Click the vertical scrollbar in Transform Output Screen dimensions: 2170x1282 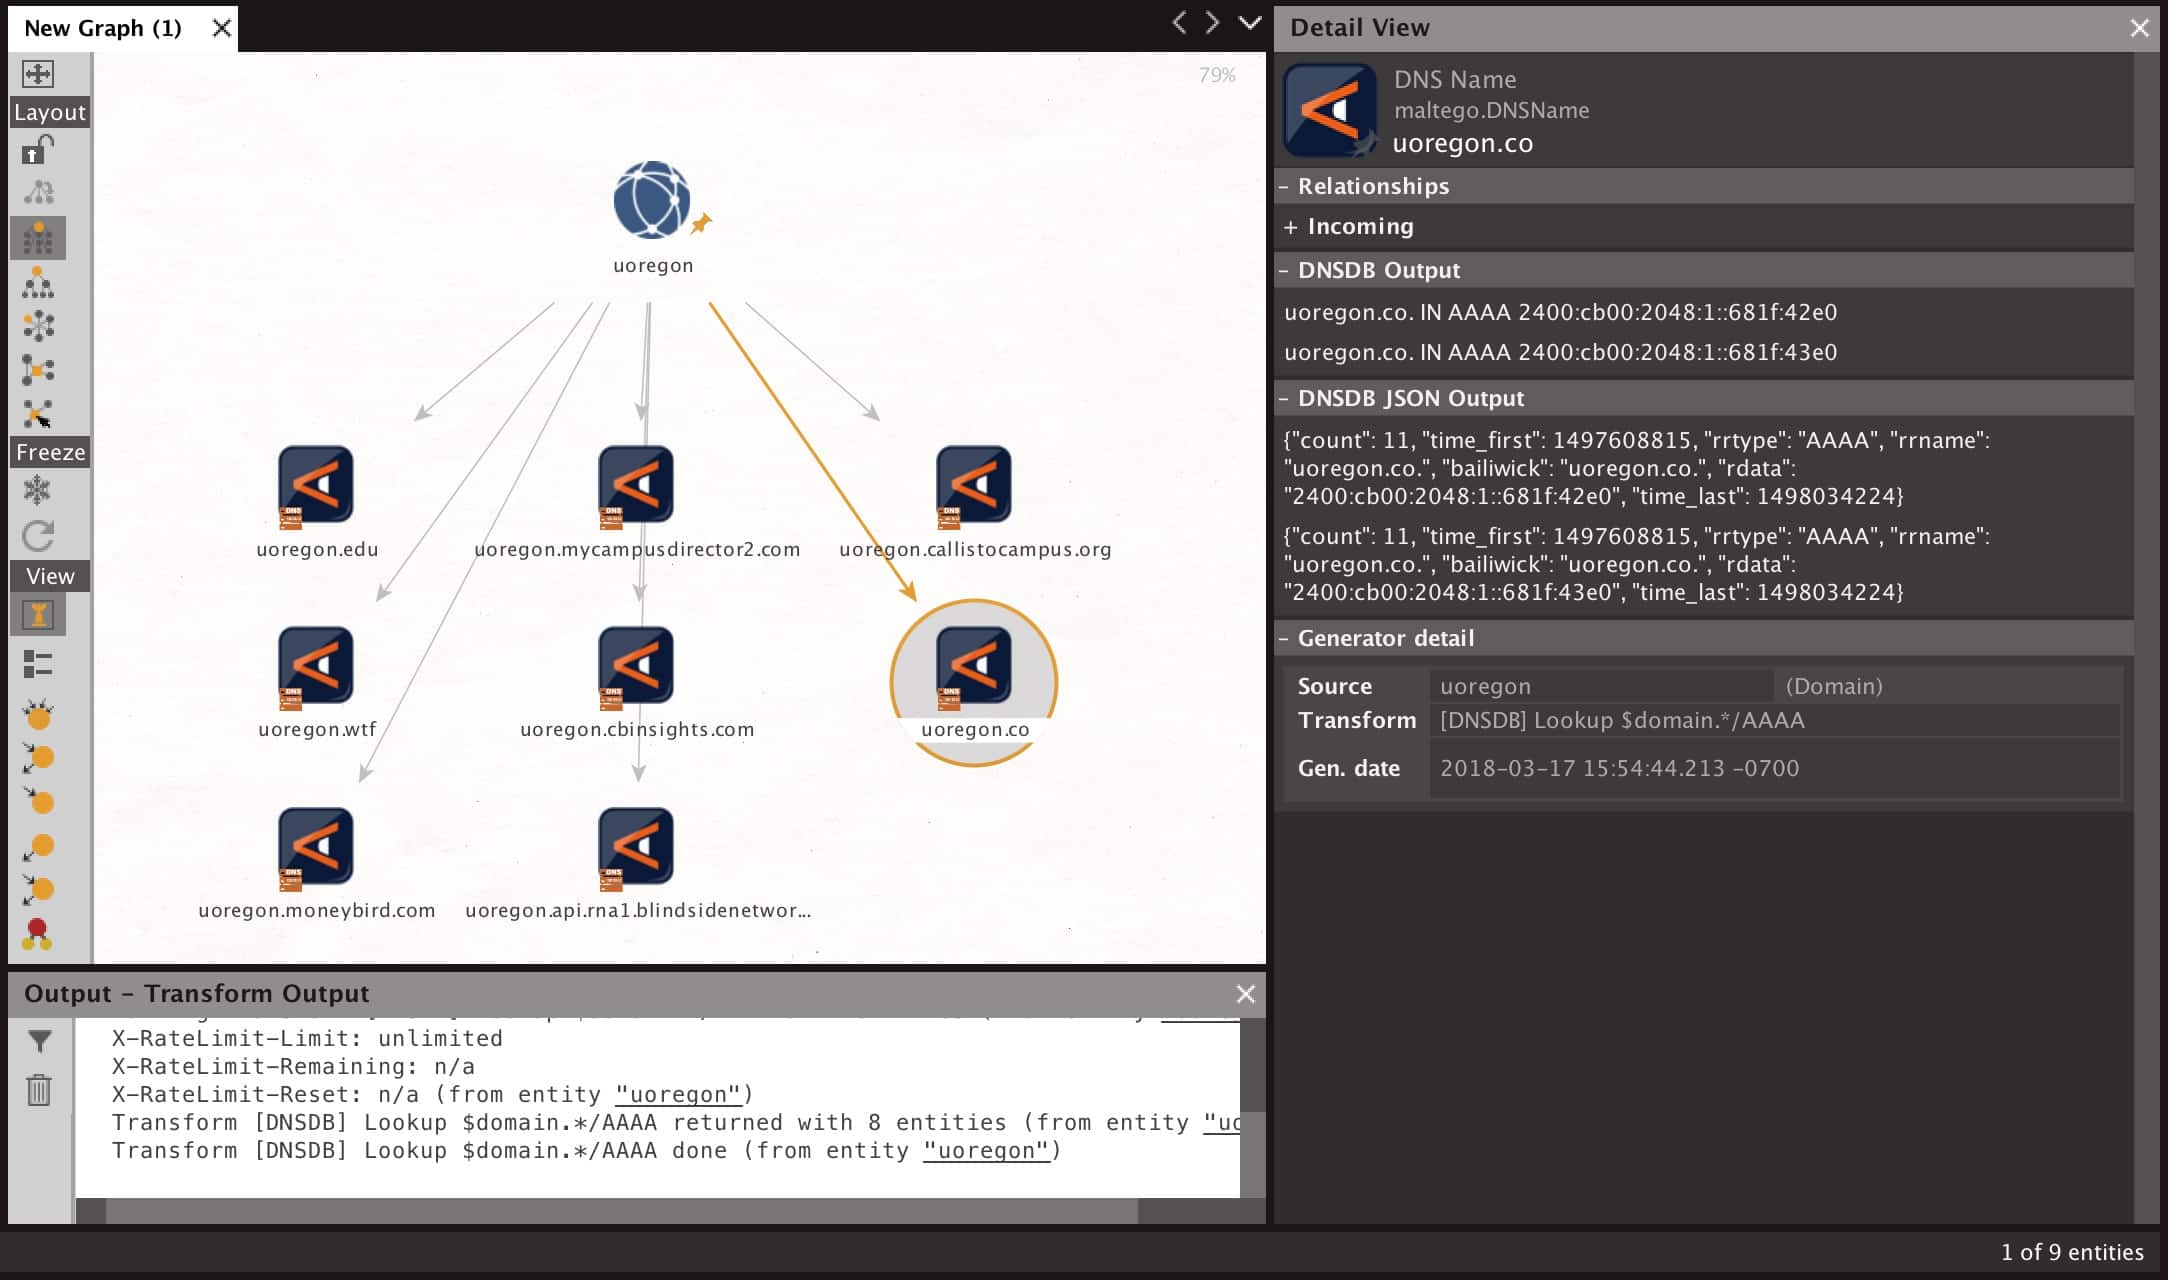click(1253, 1154)
